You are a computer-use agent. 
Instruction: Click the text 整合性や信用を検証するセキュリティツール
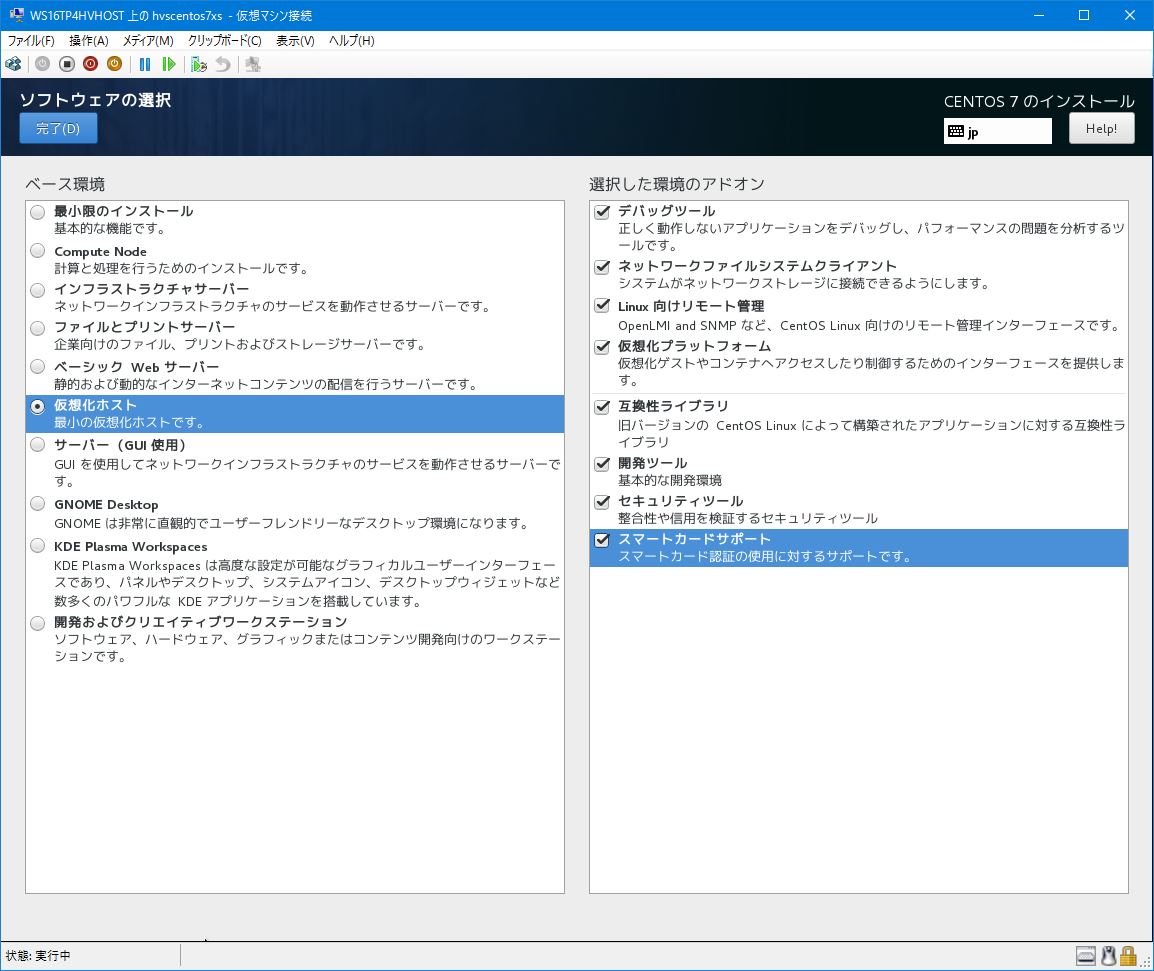[748, 518]
